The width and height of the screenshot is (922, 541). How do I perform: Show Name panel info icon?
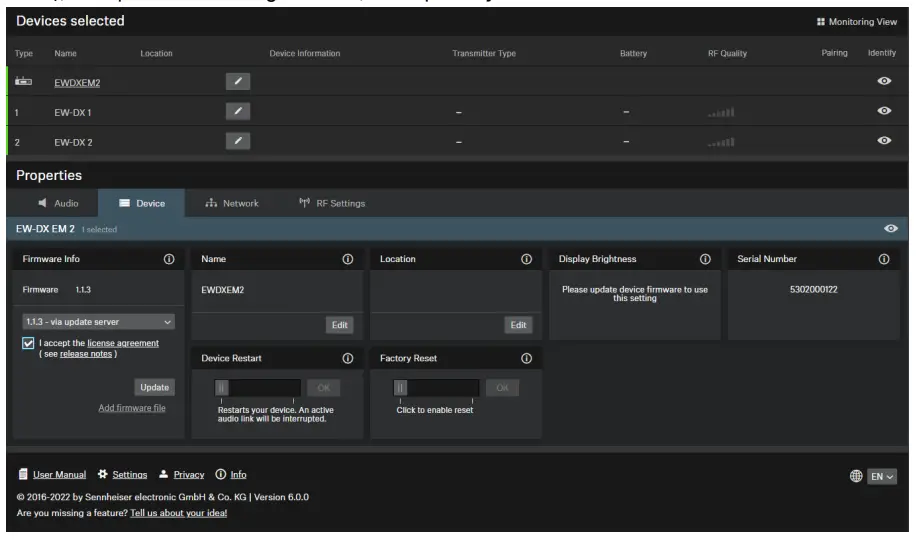coord(348,259)
